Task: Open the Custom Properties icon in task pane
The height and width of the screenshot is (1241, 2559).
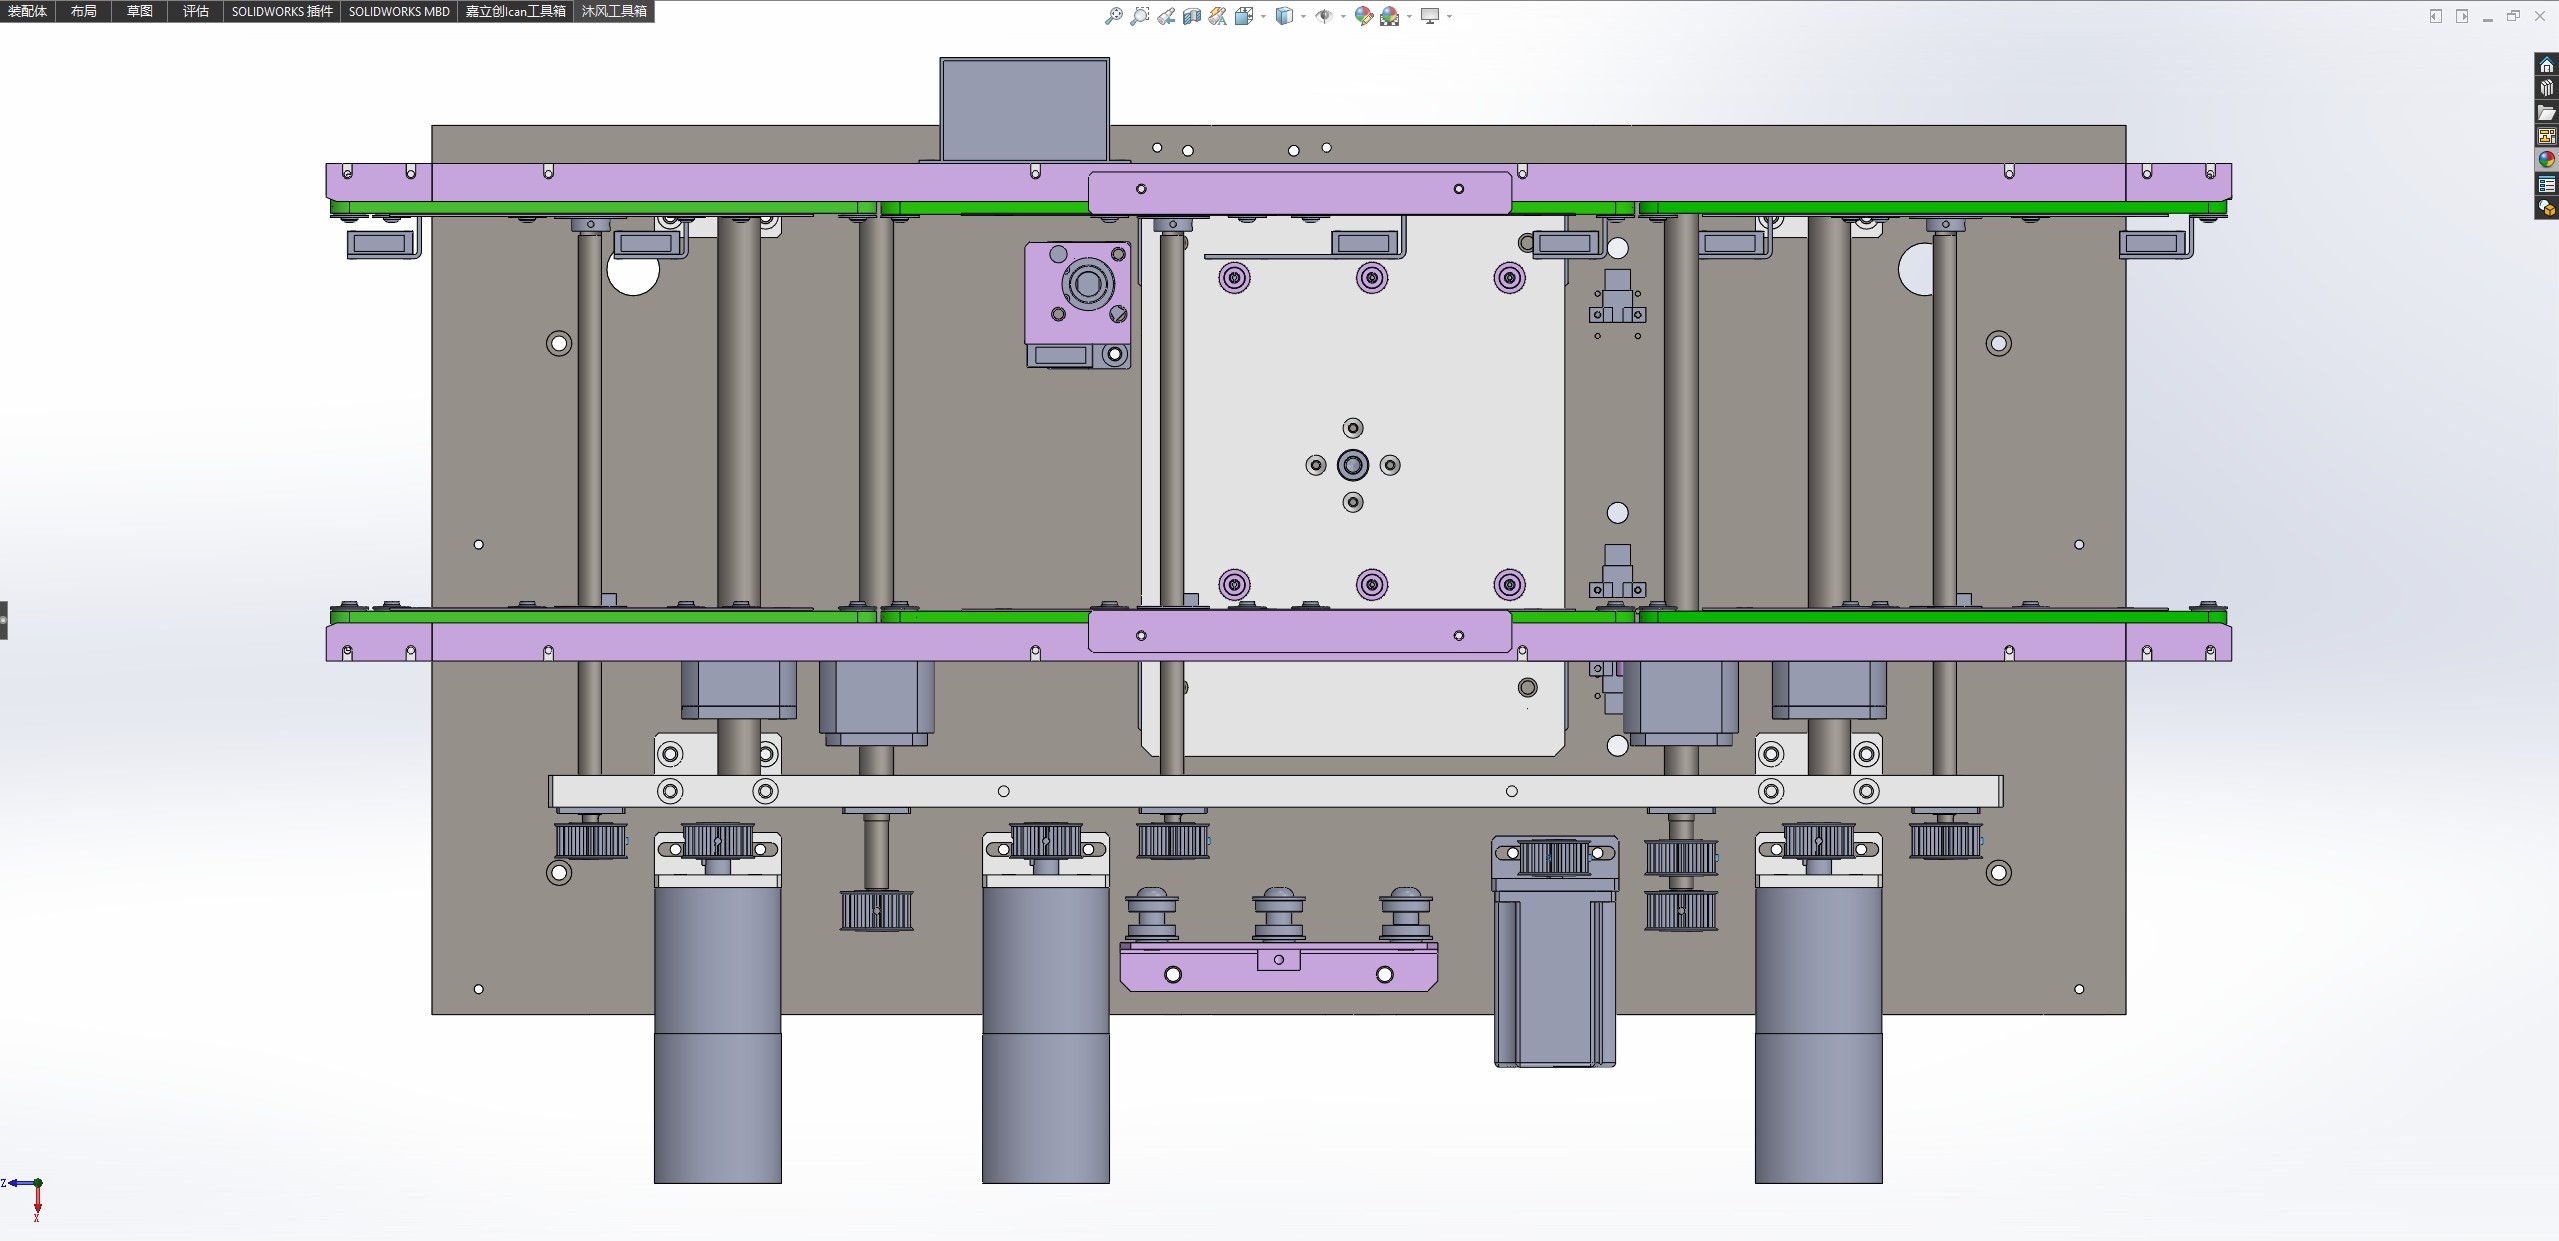Action: [2546, 184]
